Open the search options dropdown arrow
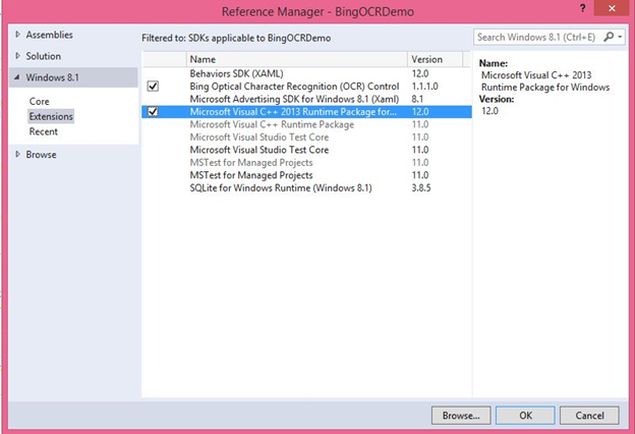 pyautogui.click(x=620, y=37)
